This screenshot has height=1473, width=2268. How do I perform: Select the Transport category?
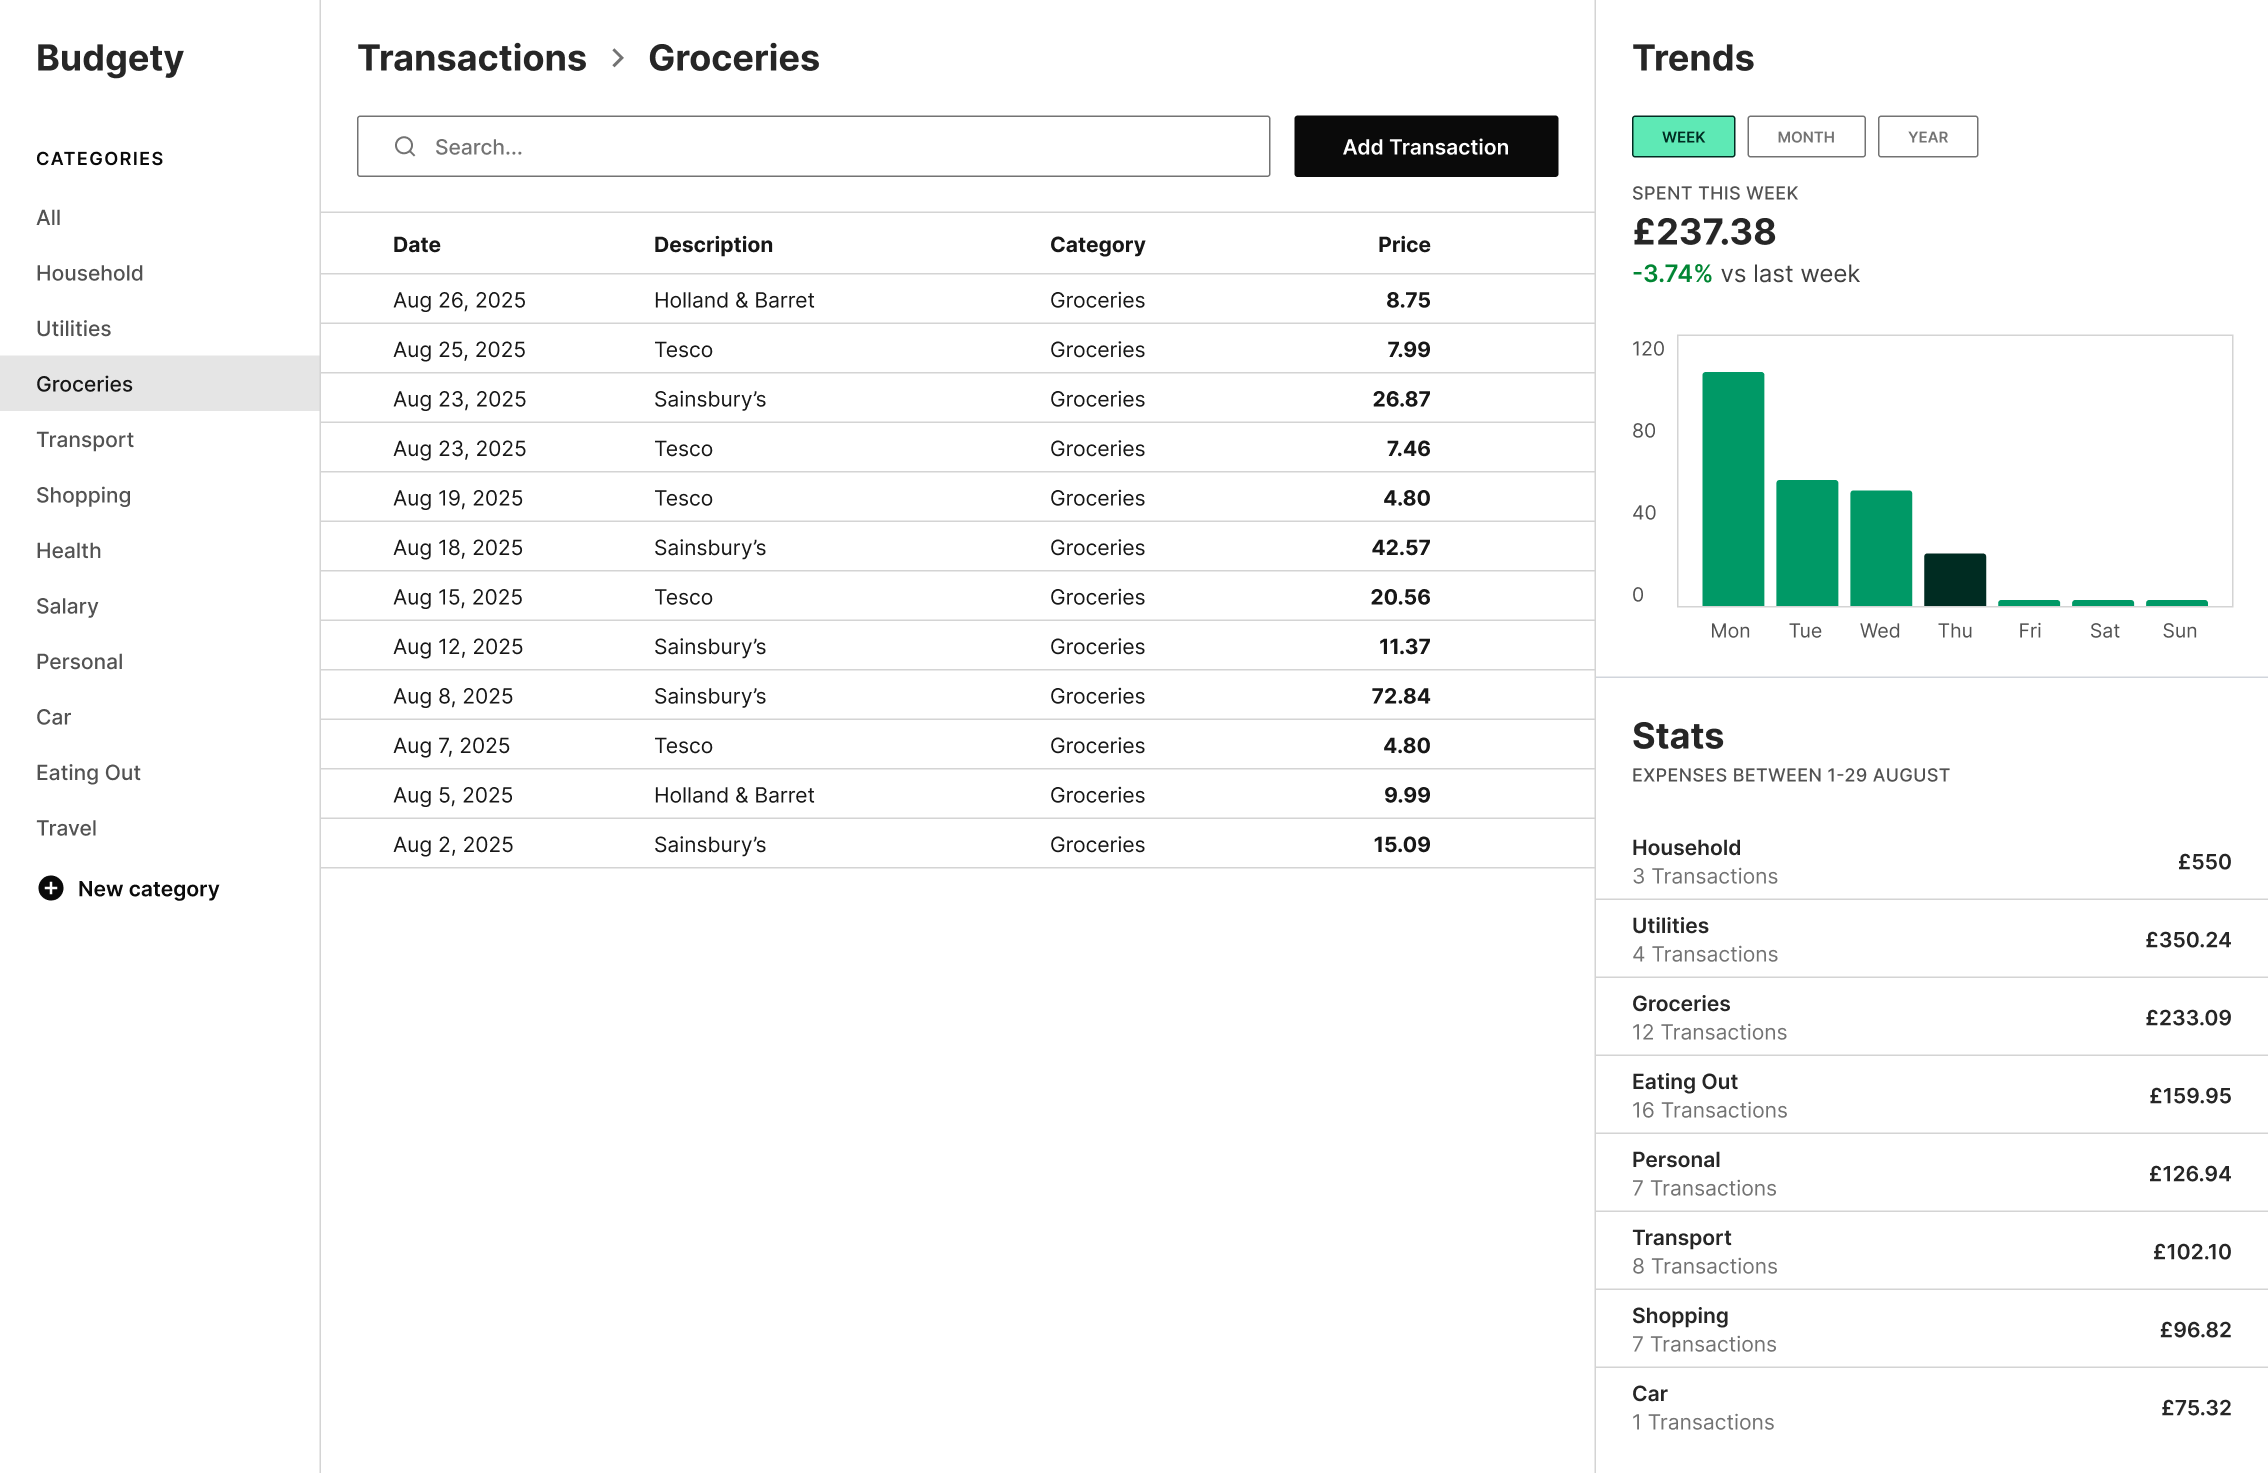click(x=85, y=439)
